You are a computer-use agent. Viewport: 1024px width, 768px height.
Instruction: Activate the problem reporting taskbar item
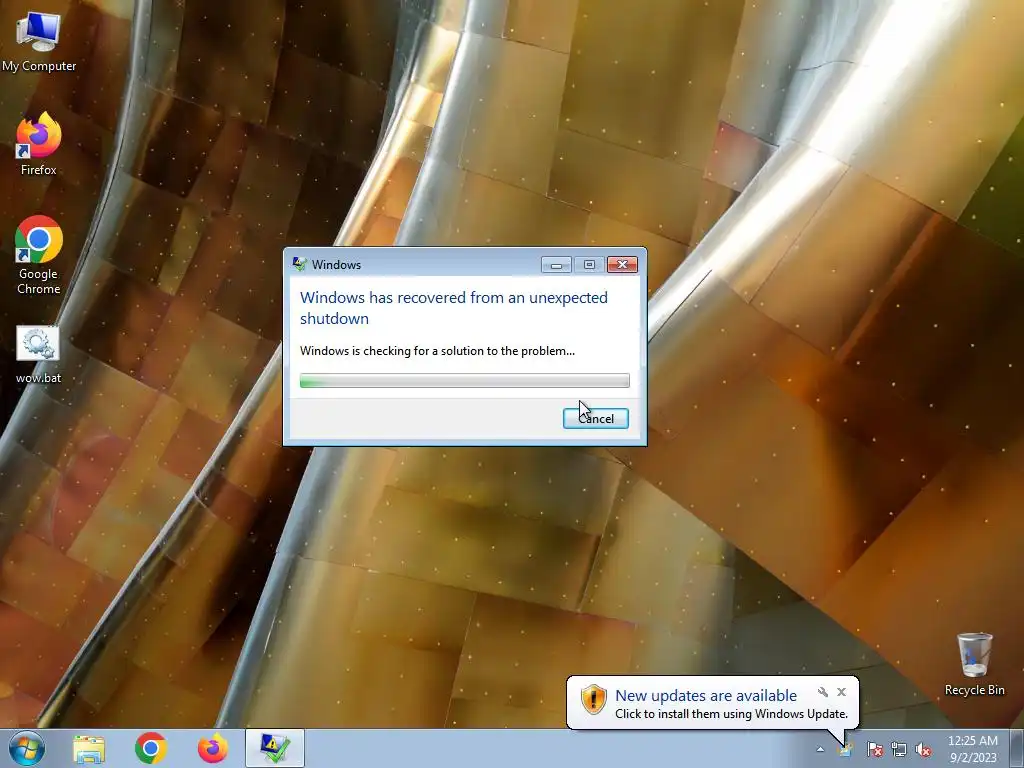275,748
